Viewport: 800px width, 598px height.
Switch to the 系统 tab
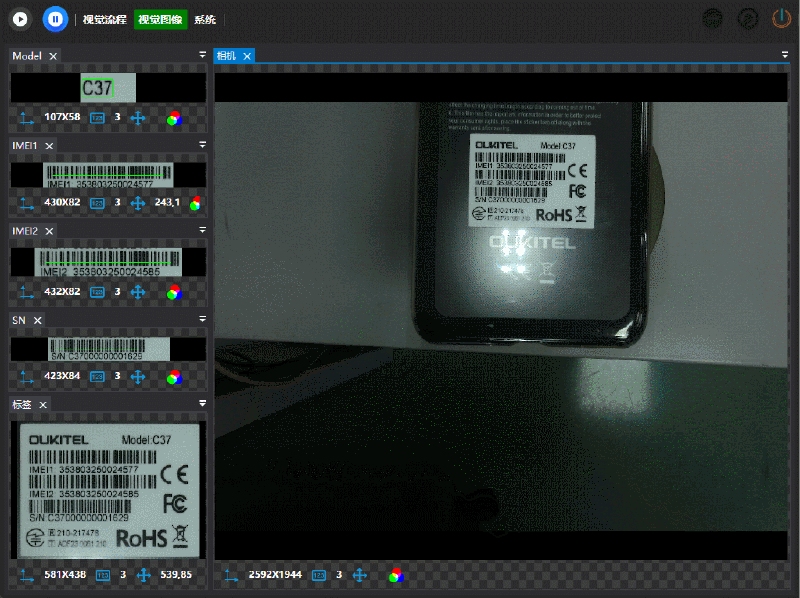pyautogui.click(x=205, y=19)
